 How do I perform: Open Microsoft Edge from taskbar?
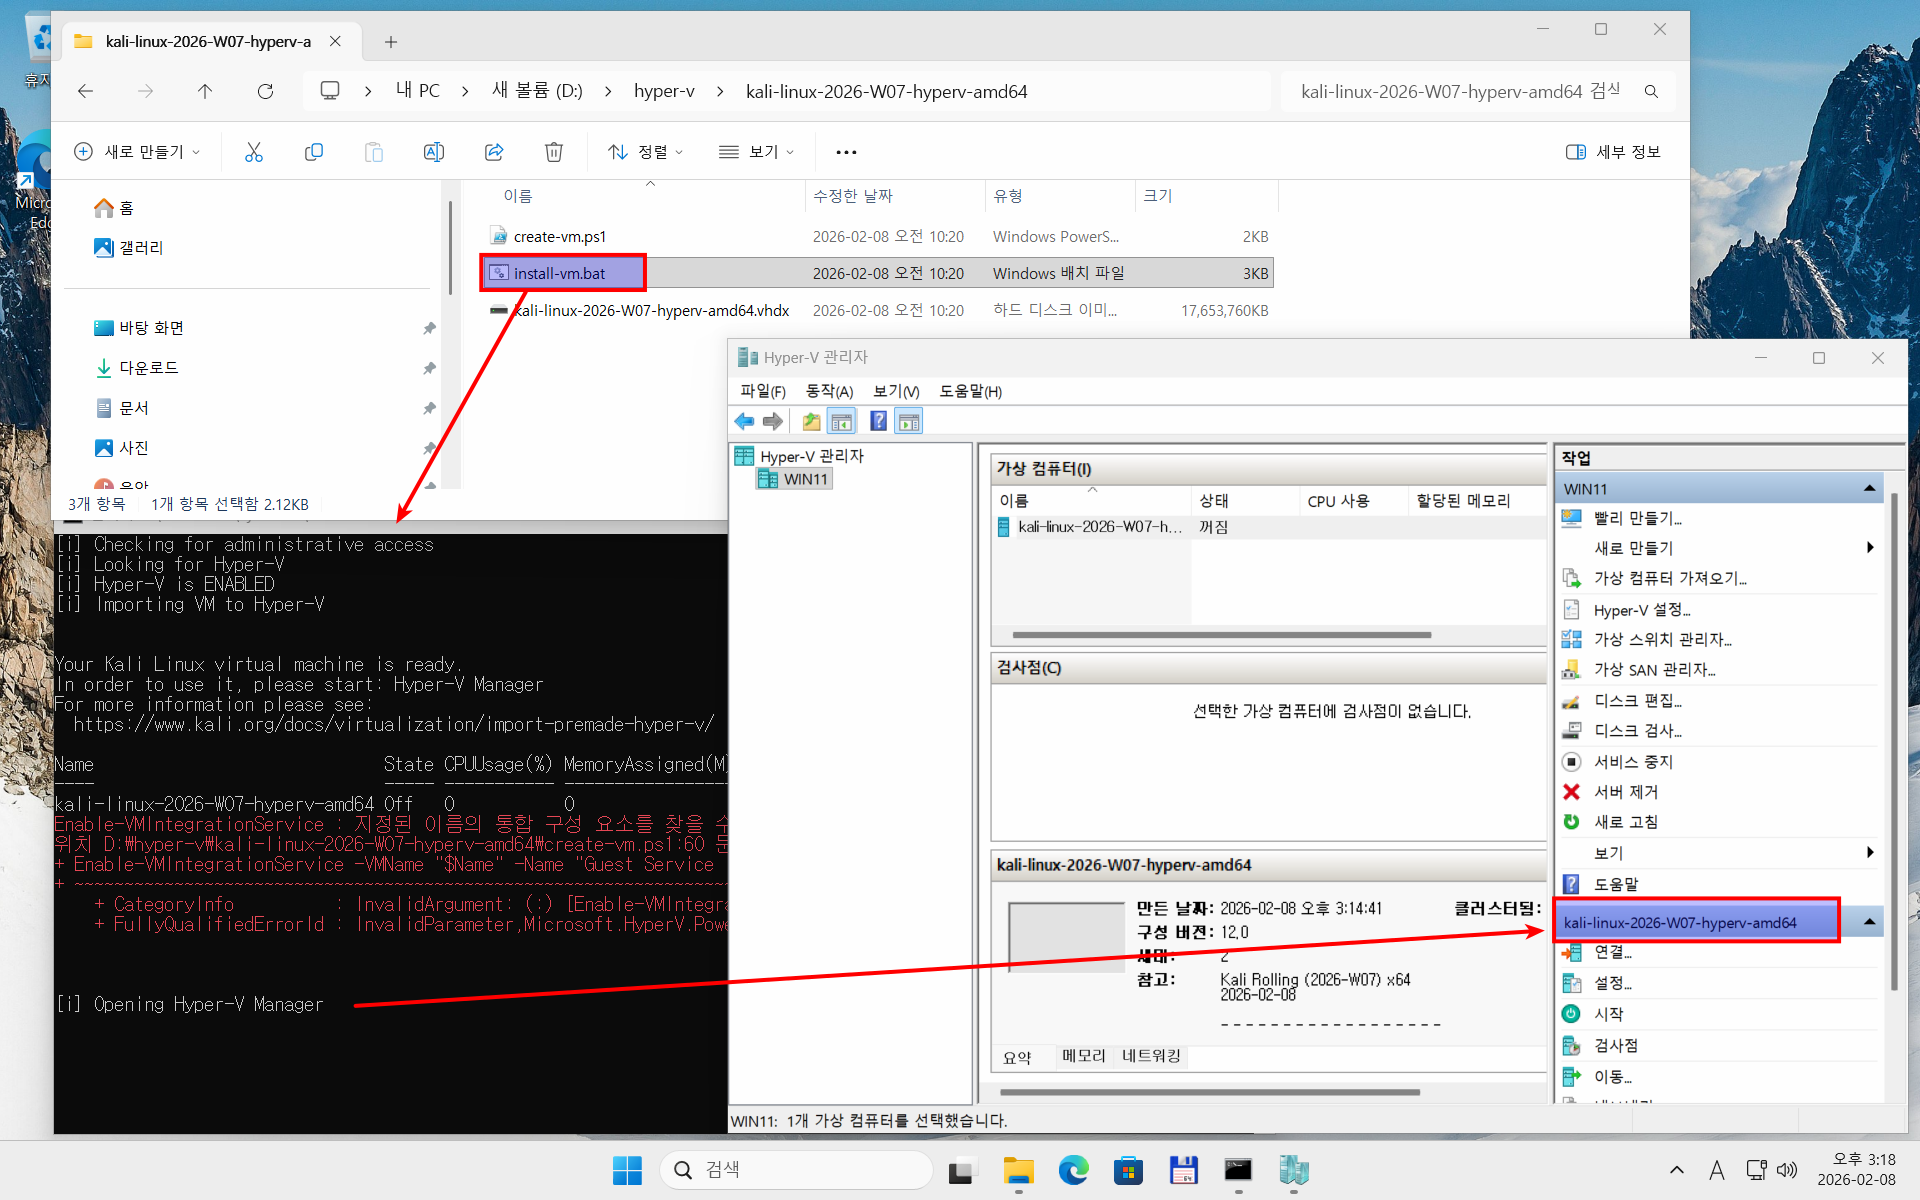pyautogui.click(x=1073, y=1170)
